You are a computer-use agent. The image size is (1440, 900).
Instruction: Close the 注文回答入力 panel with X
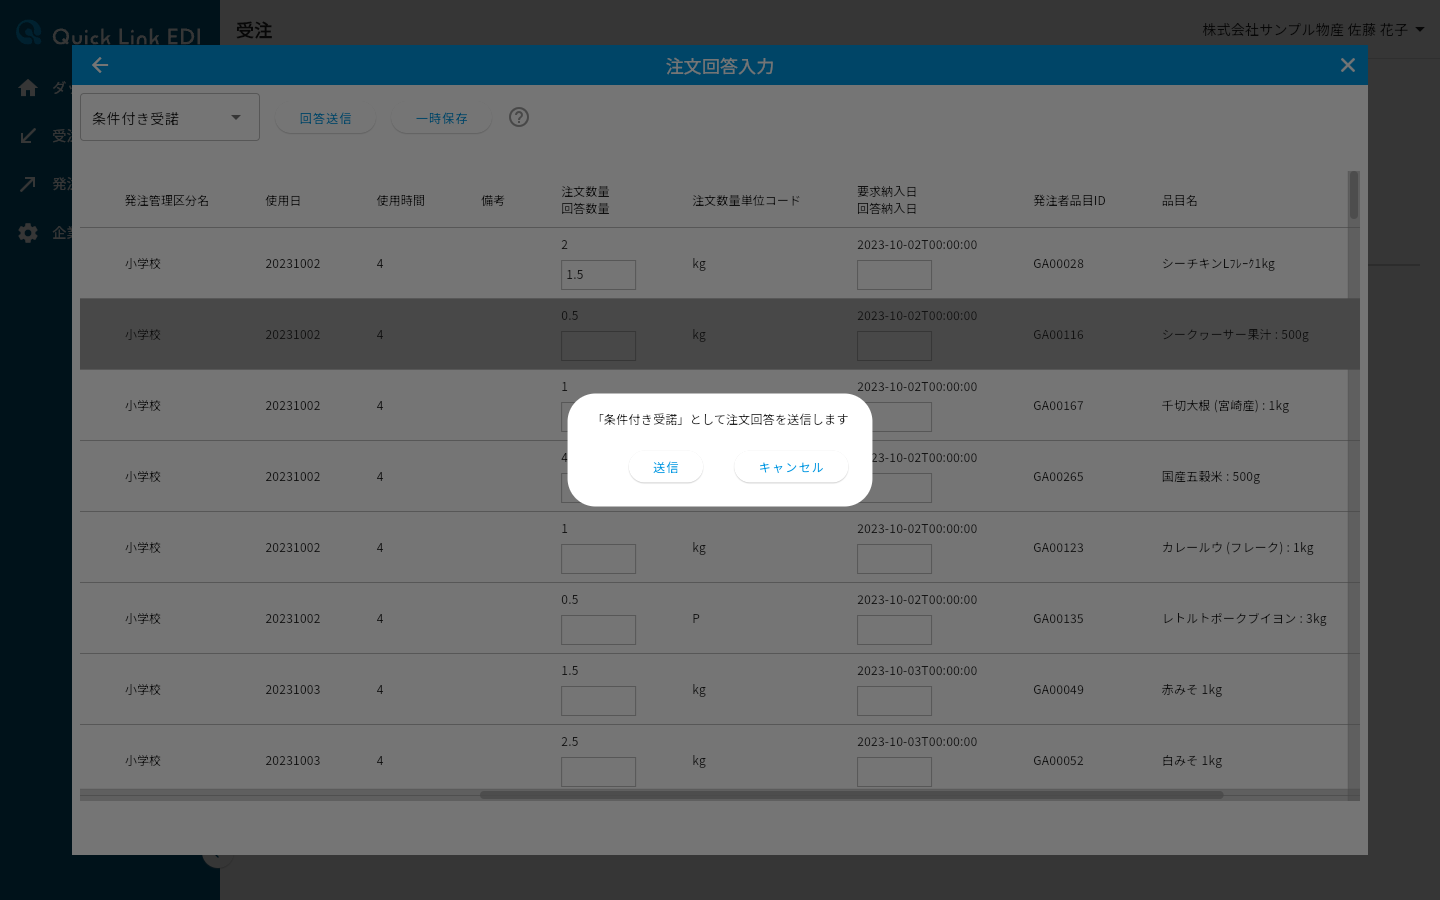1348,65
